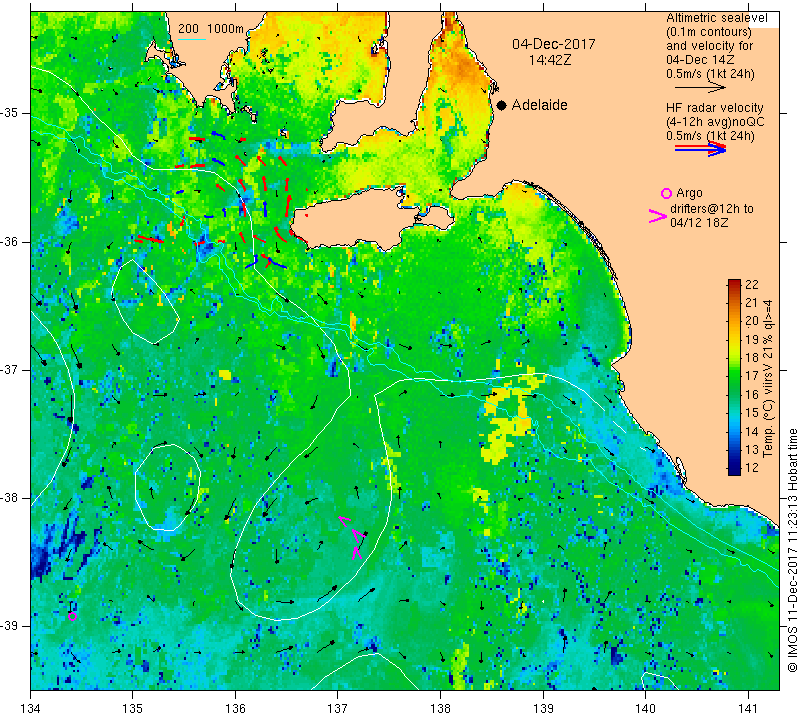Click the Argo legend label text
This screenshot has width=800, height=720.
[x=689, y=193]
